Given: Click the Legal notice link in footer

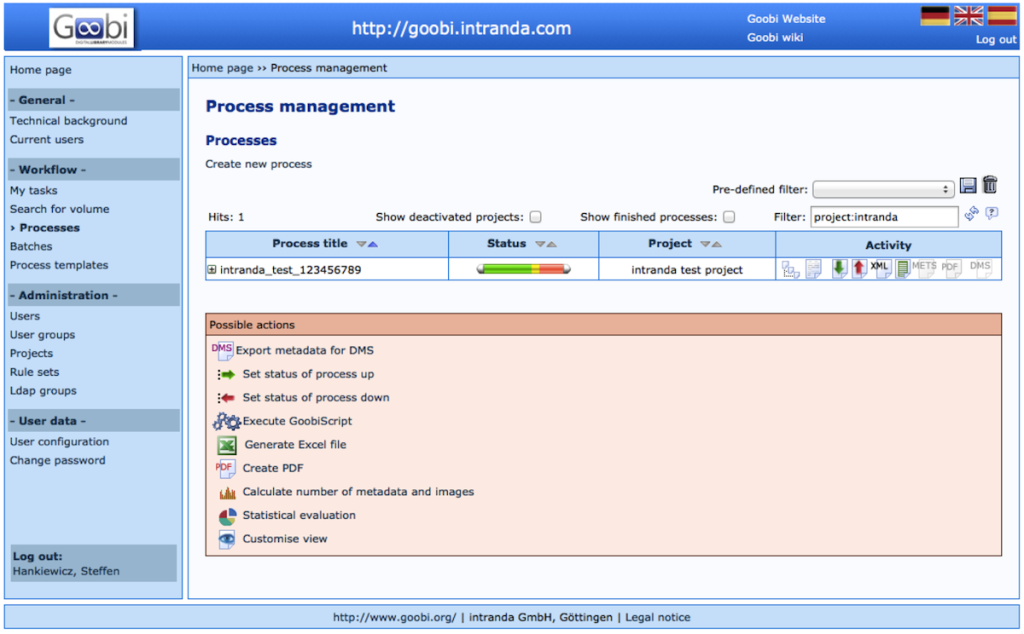Looking at the screenshot, I should [x=658, y=618].
